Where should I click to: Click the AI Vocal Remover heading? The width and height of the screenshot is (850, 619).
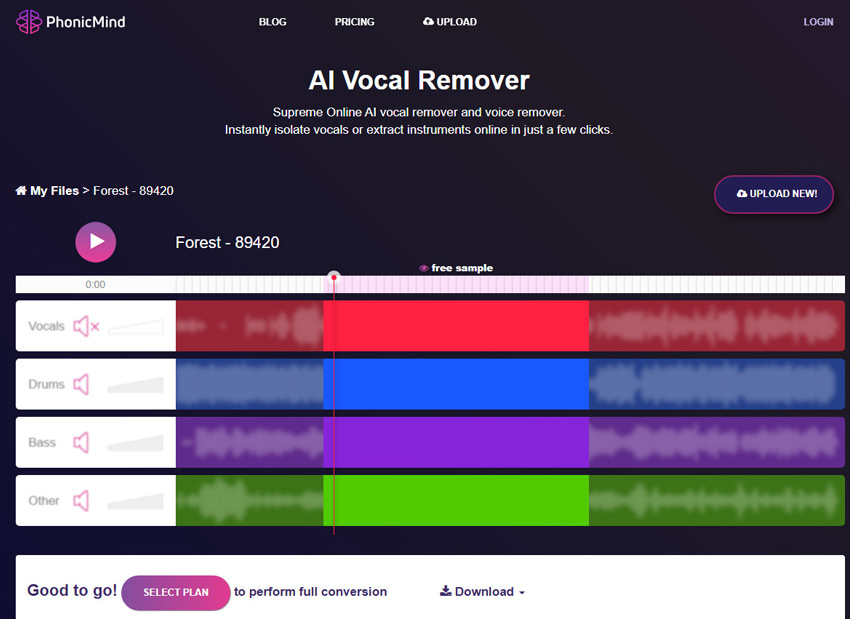click(x=419, y=81)
